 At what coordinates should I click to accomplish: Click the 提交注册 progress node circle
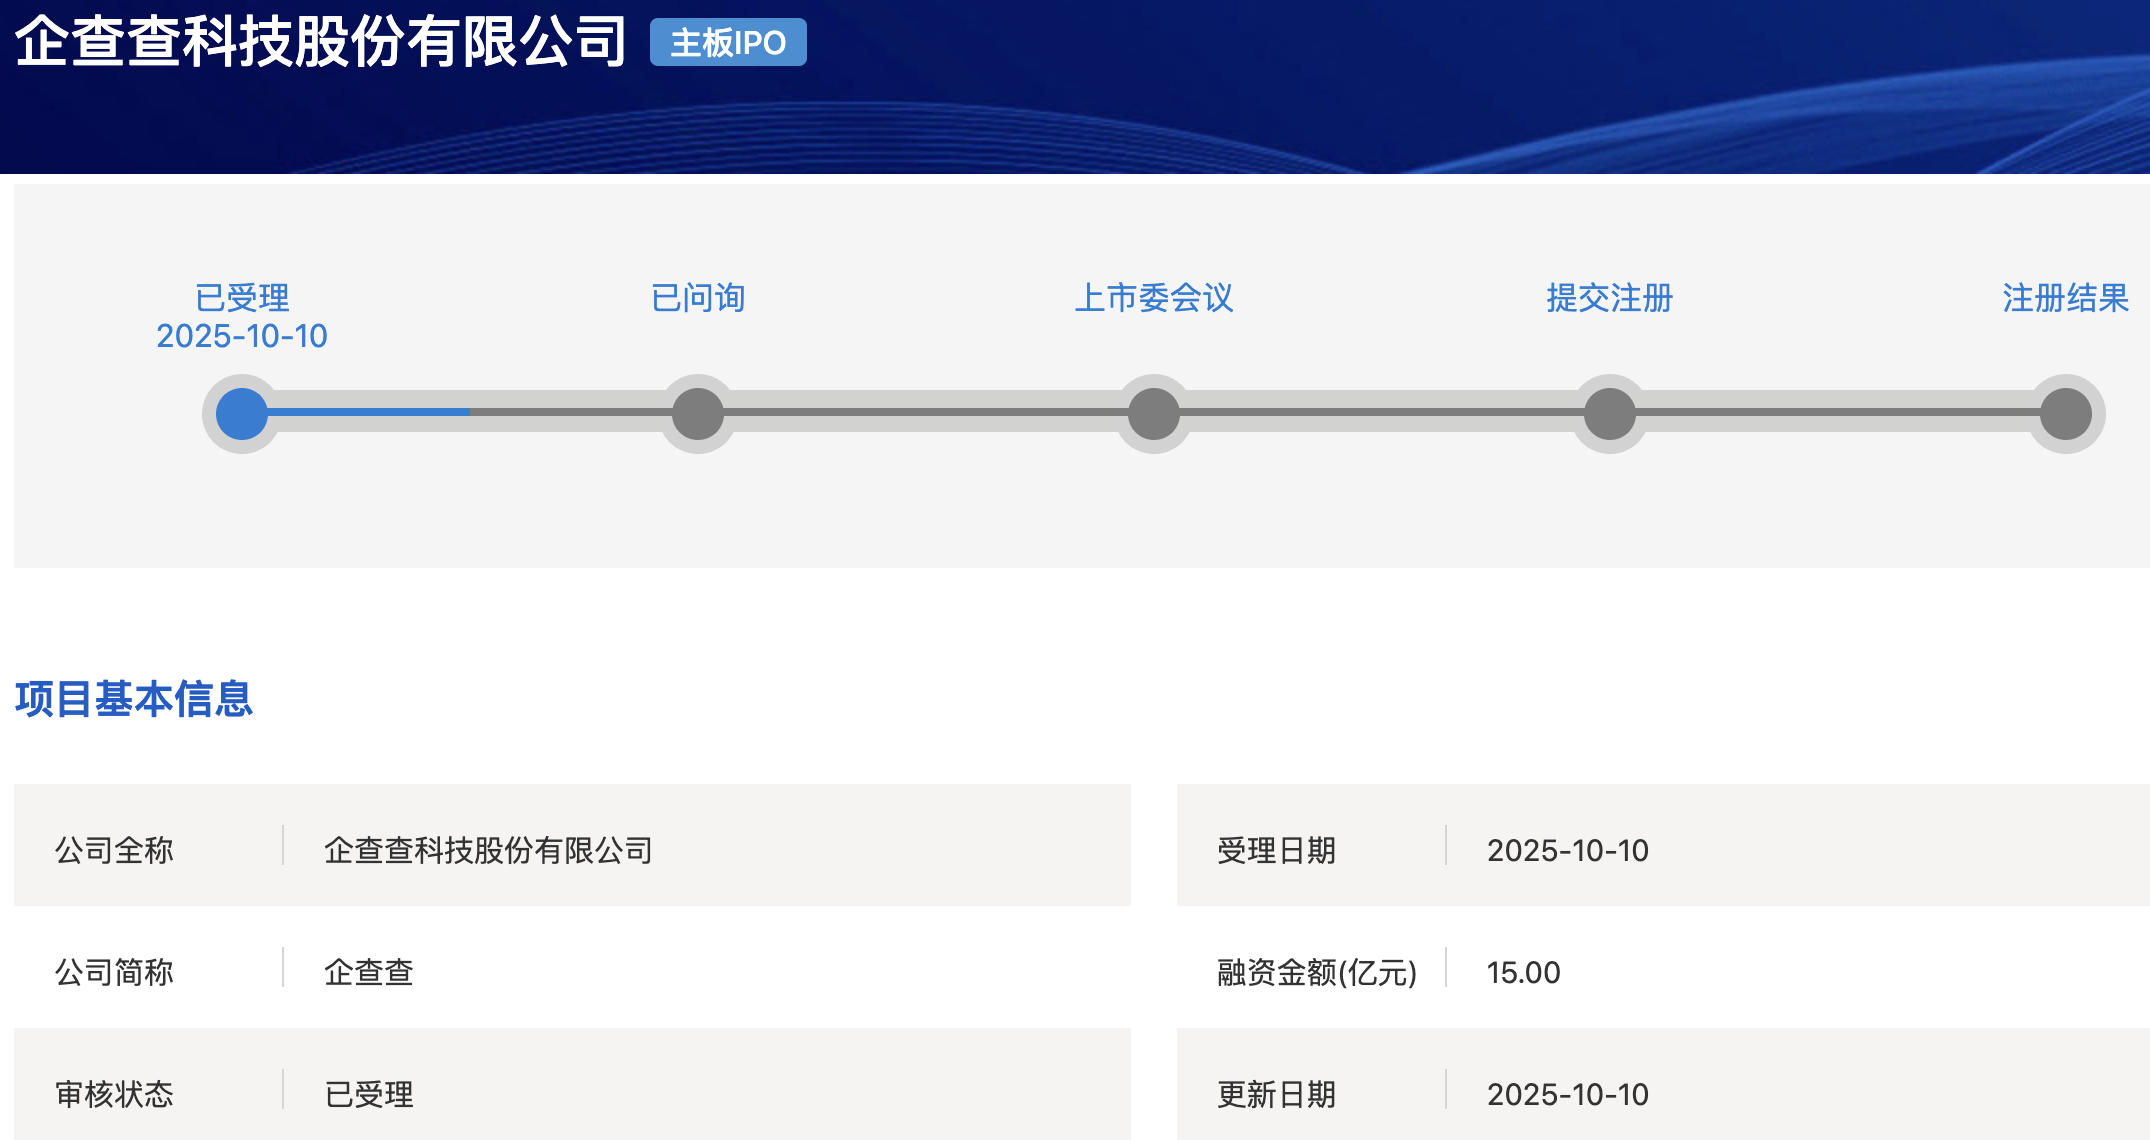pos(1610,414)
